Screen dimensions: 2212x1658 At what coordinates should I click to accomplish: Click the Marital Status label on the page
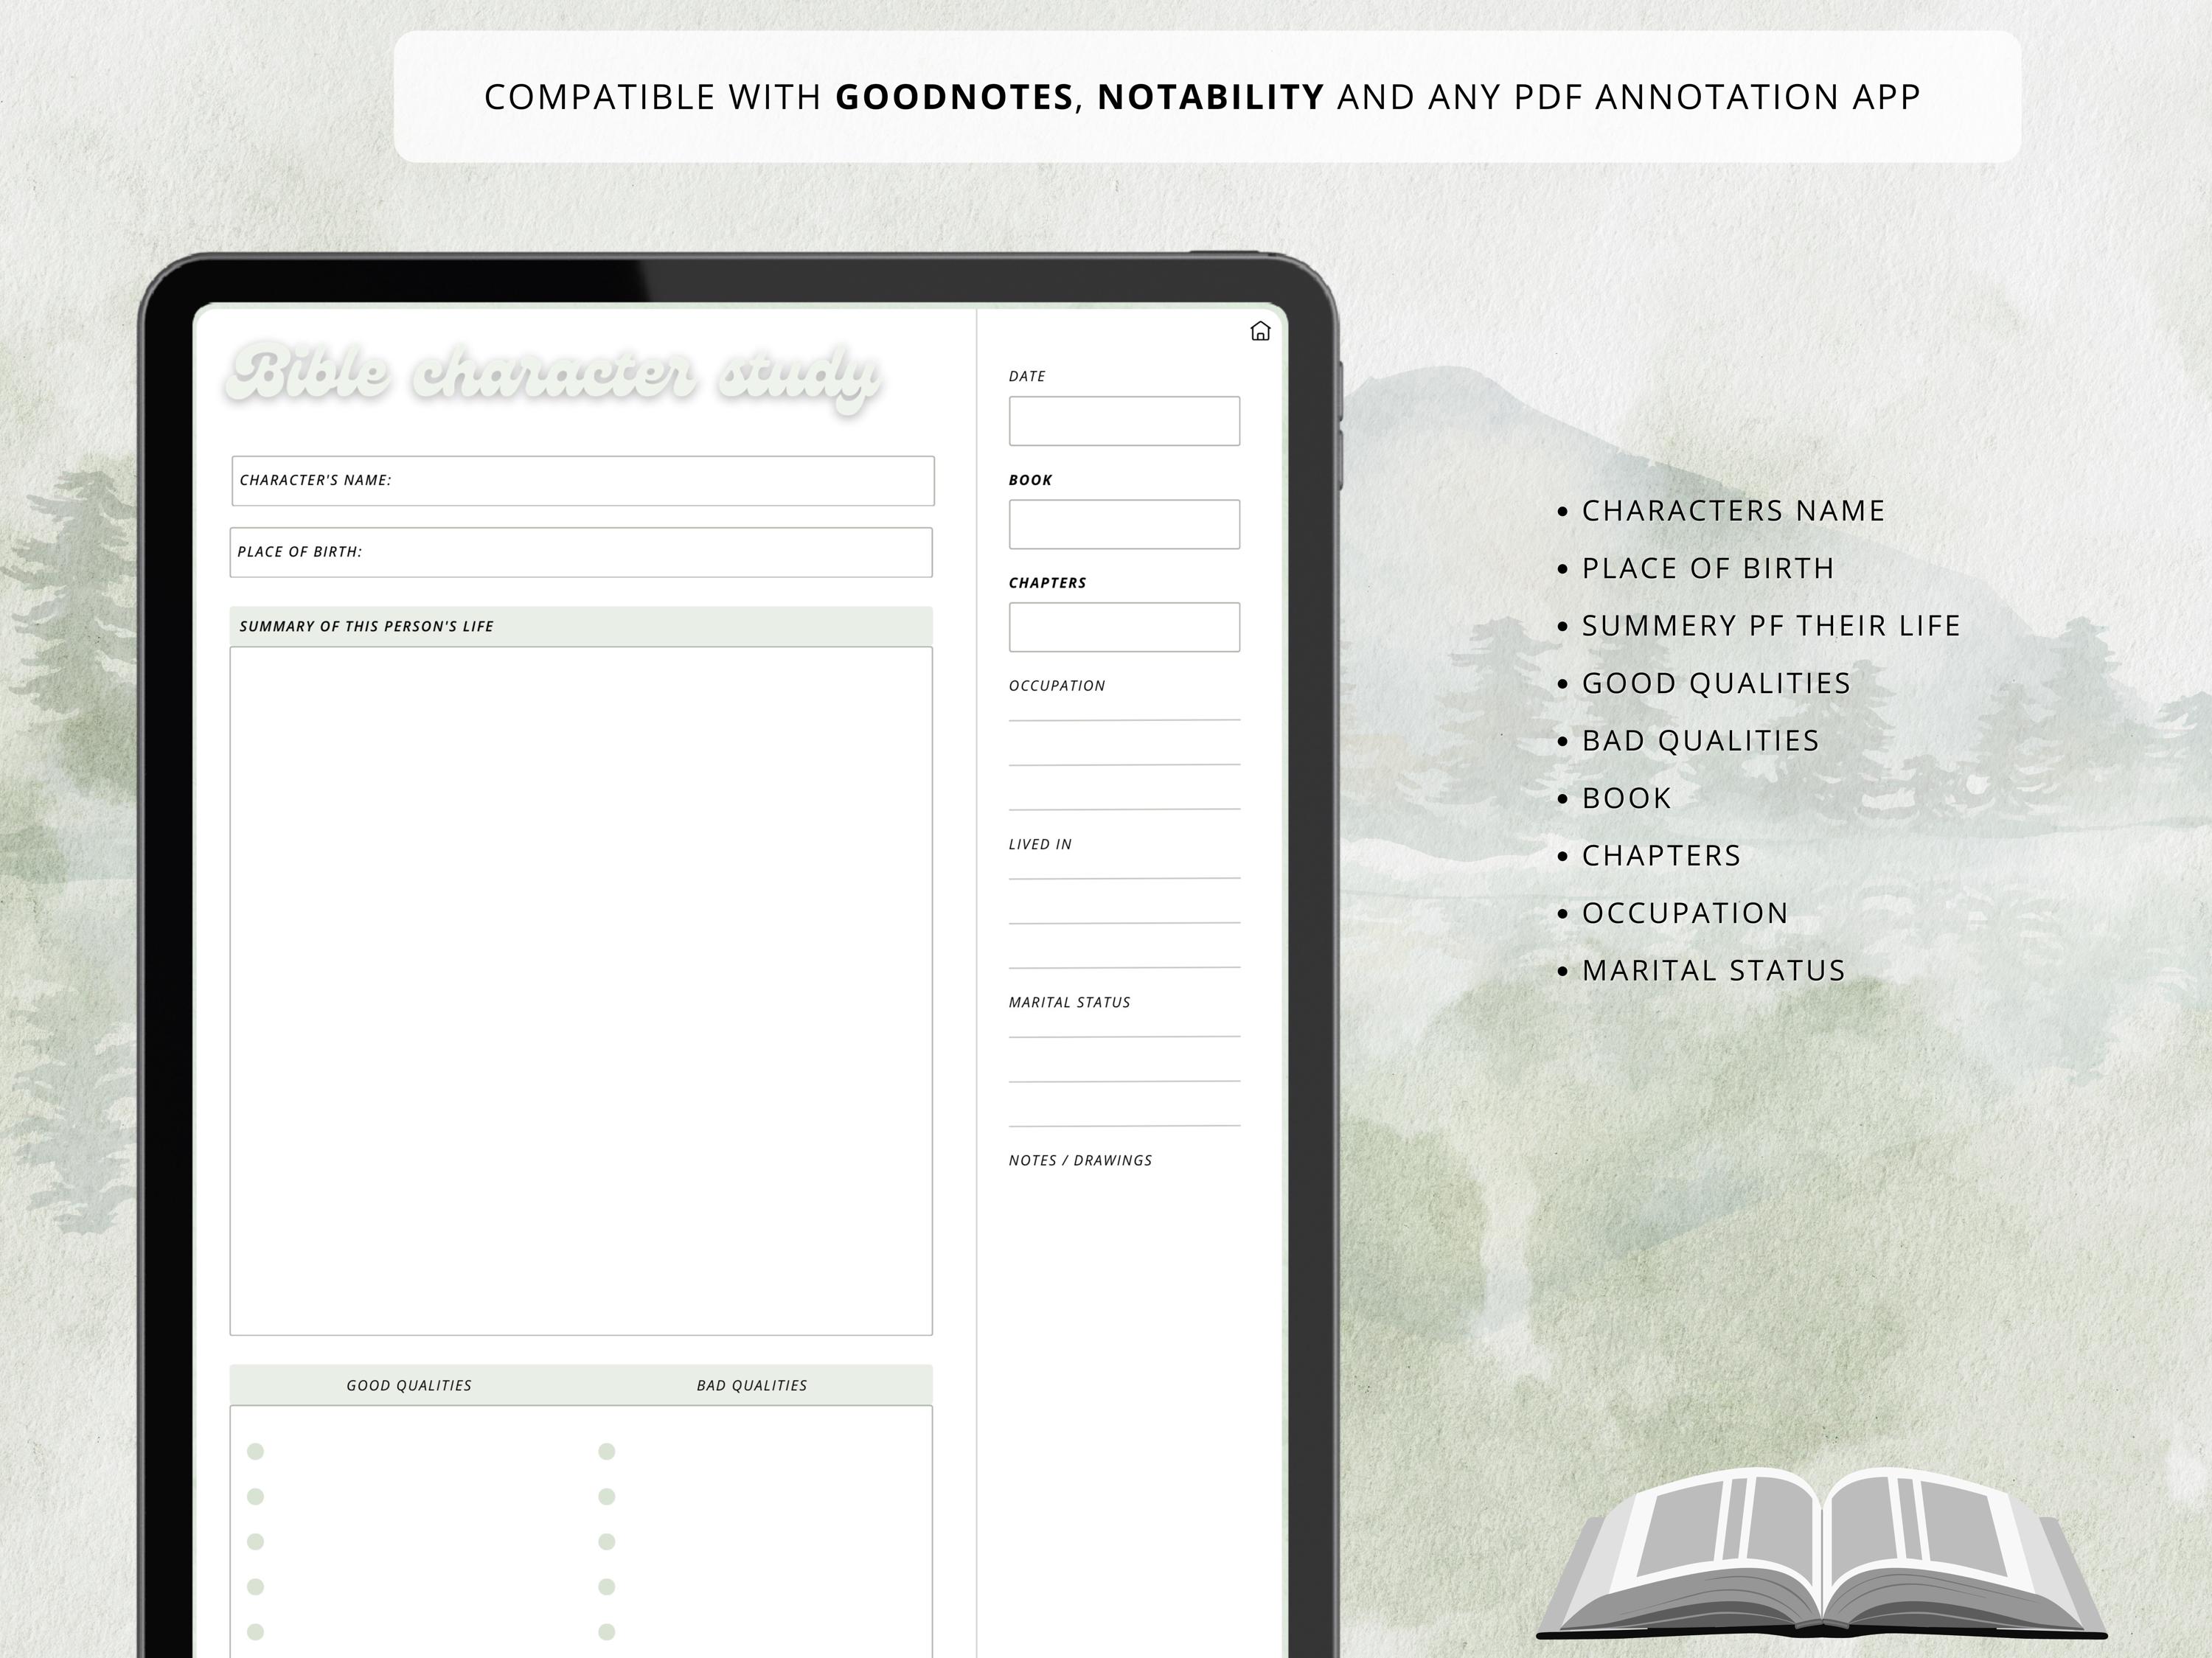(1069, 1002)
